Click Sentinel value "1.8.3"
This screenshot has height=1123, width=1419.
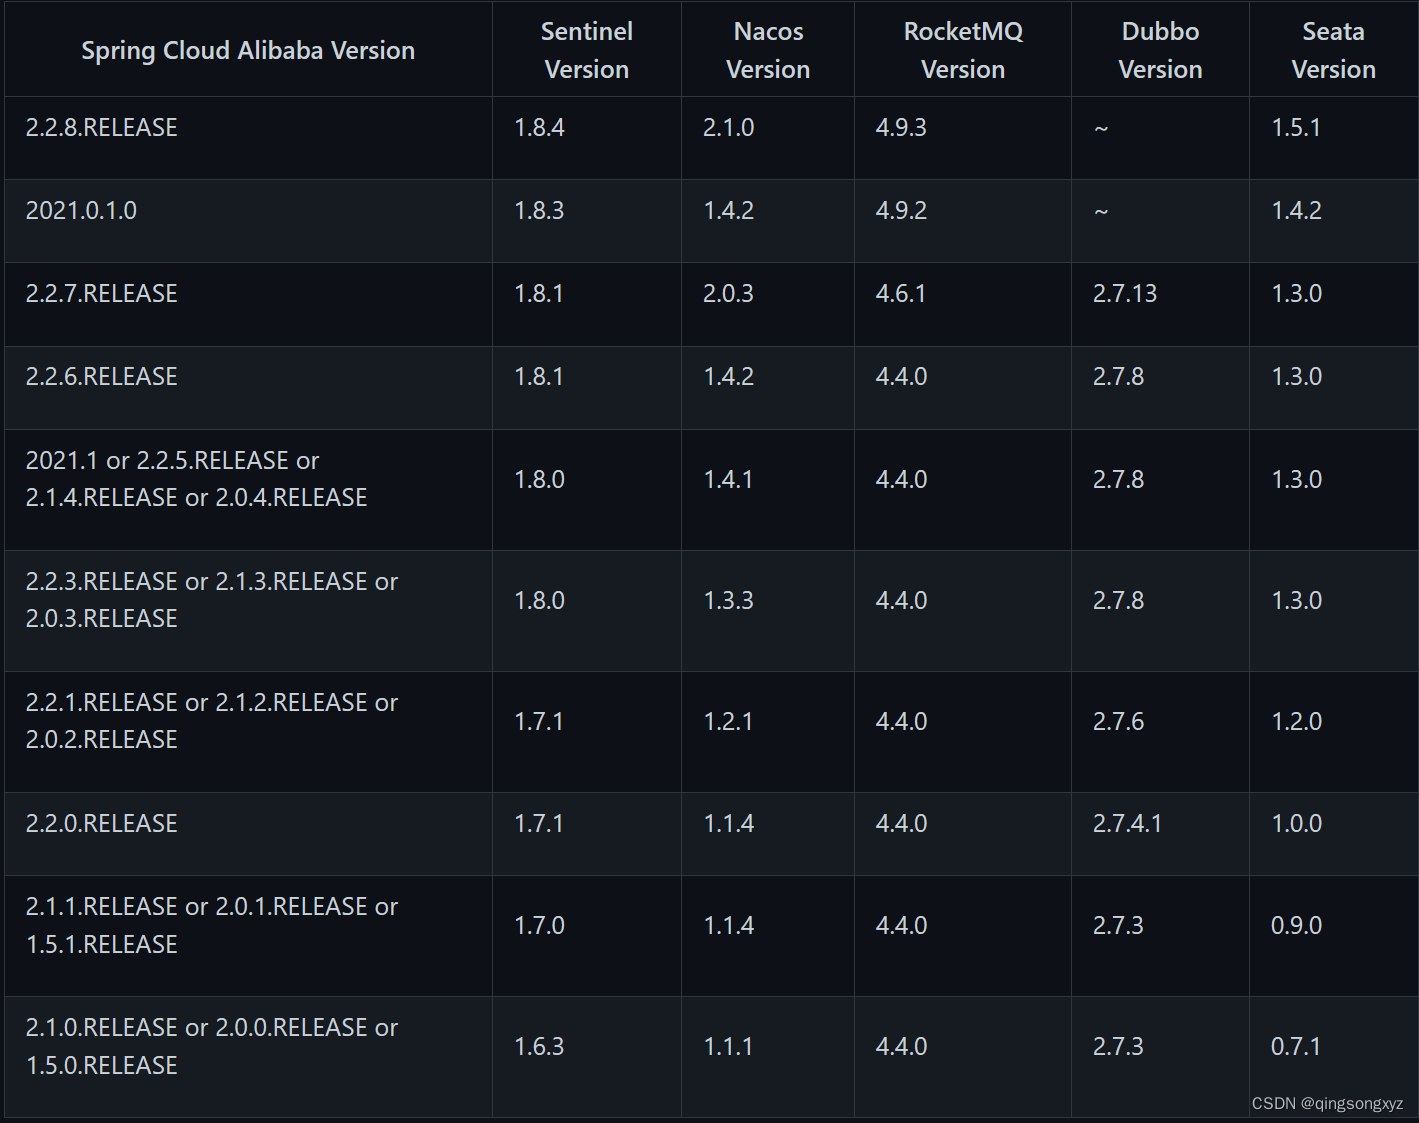539,211
